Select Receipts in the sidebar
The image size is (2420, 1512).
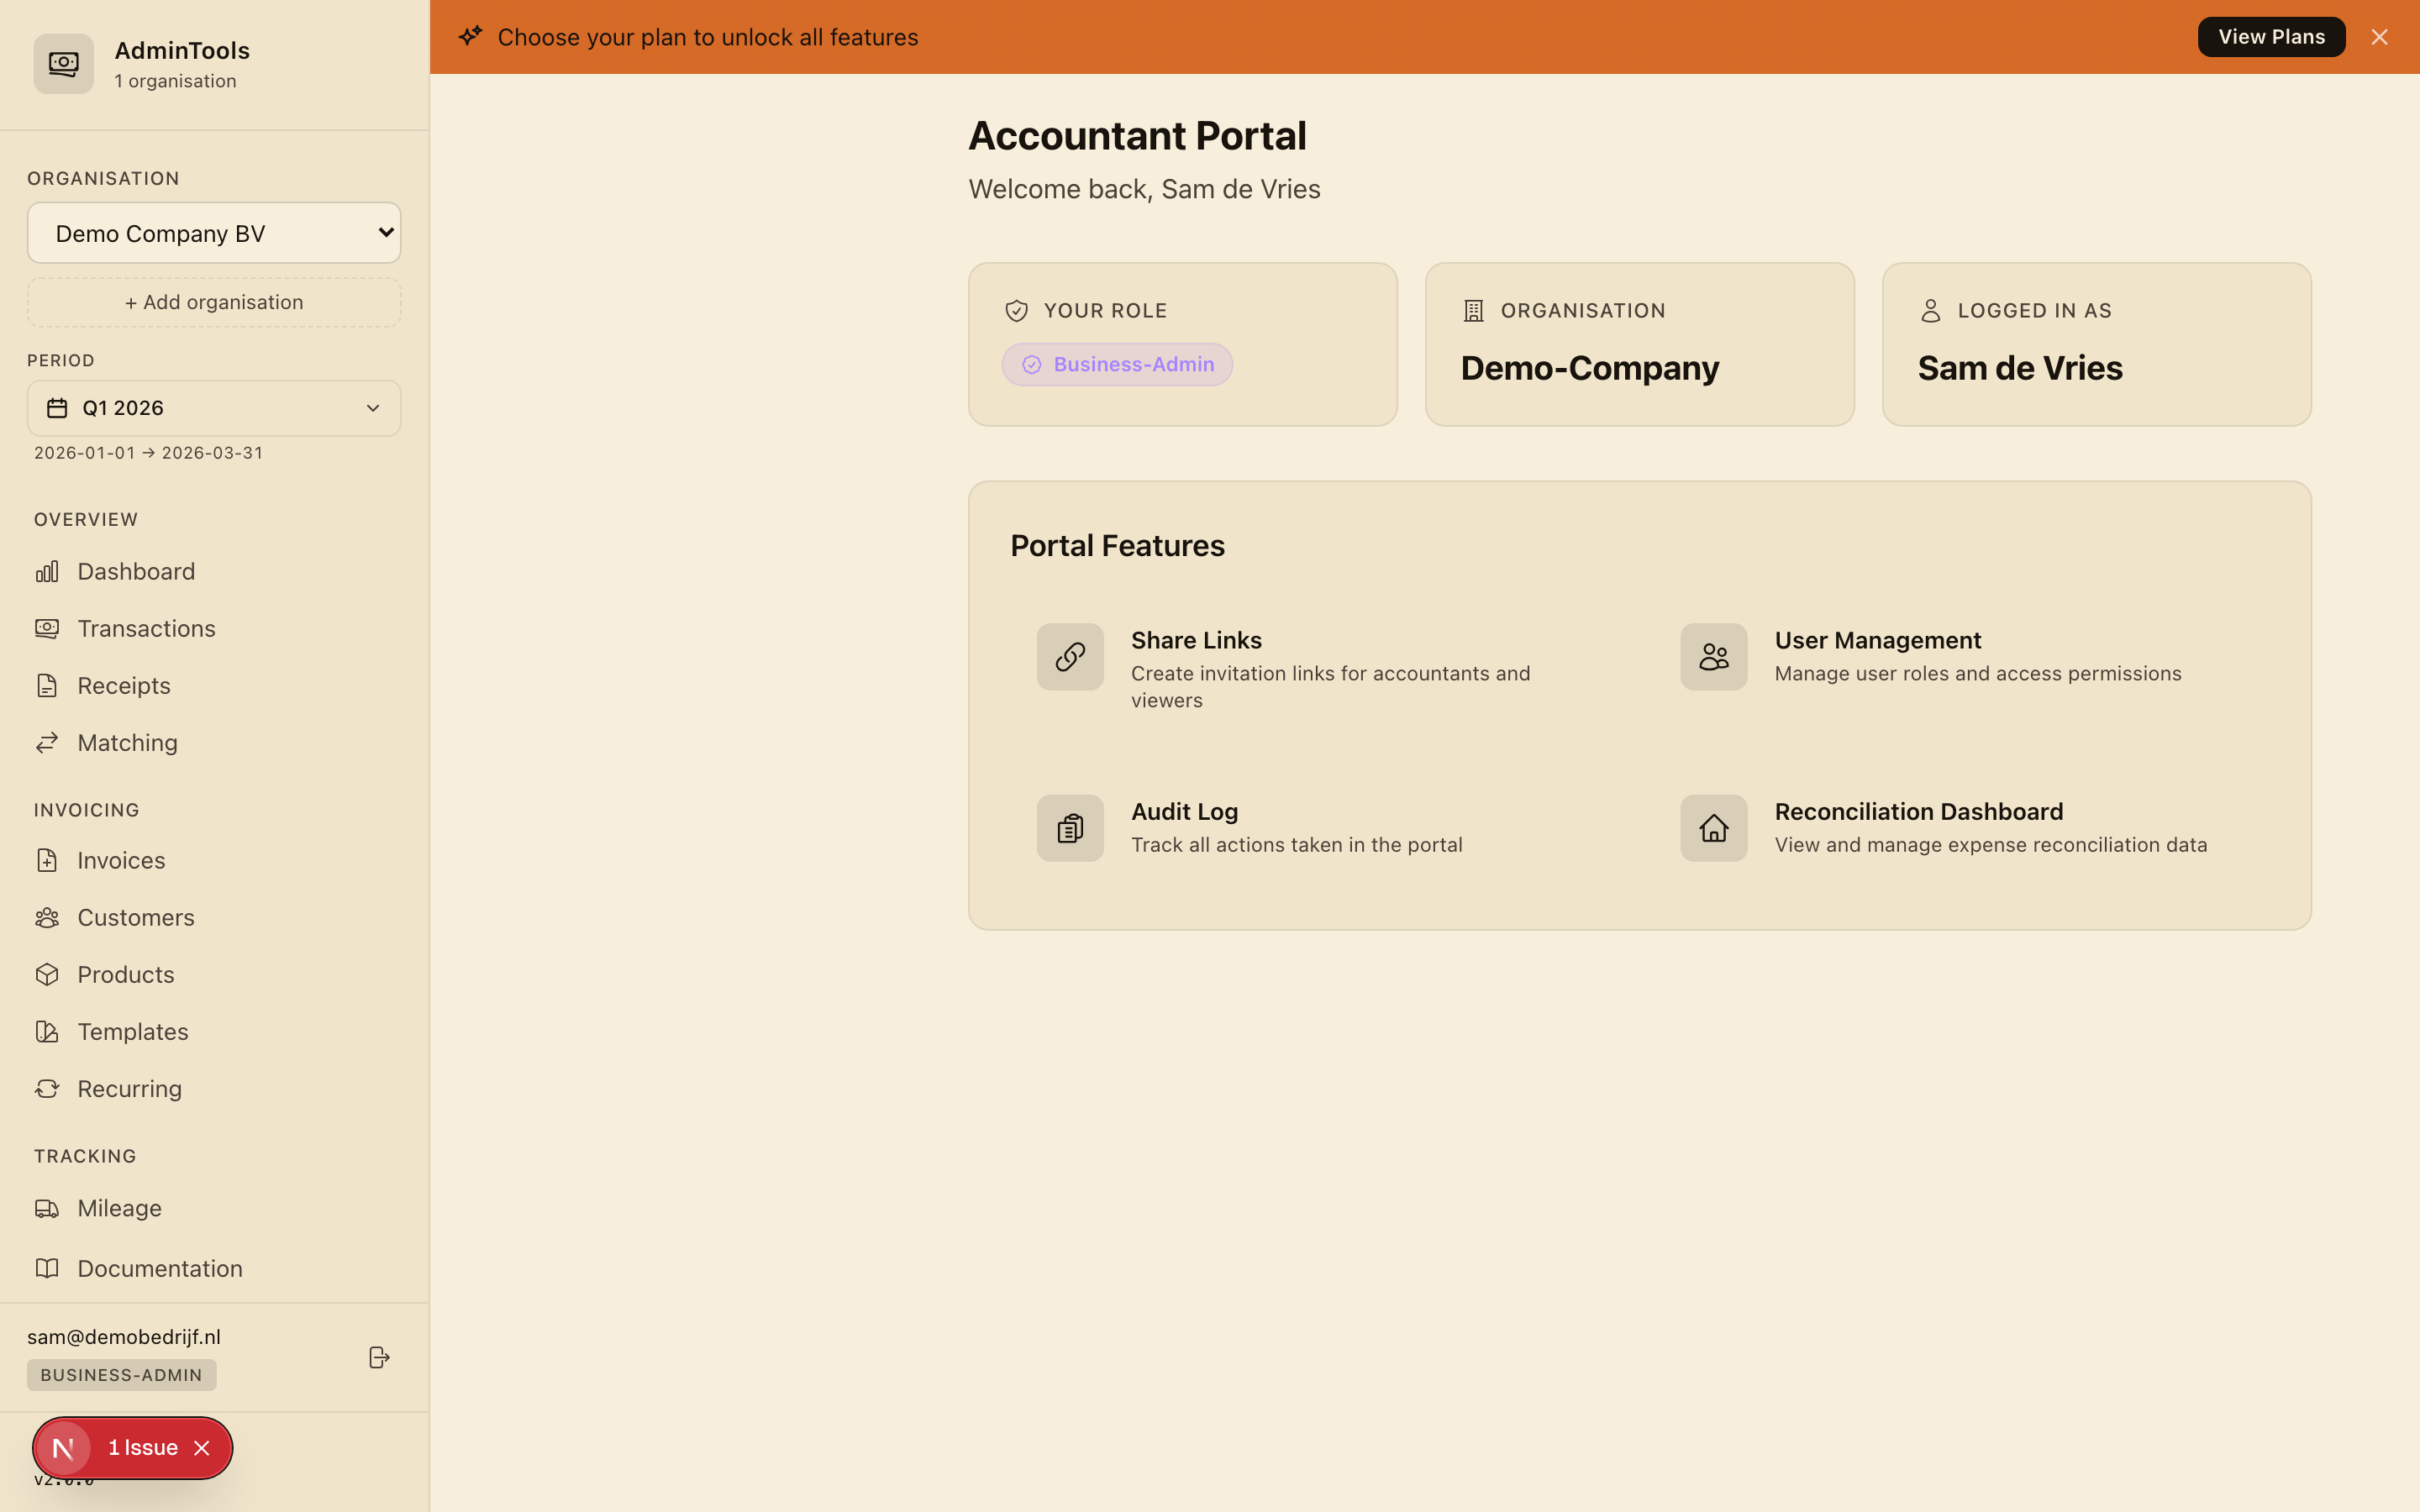point(214,685)
